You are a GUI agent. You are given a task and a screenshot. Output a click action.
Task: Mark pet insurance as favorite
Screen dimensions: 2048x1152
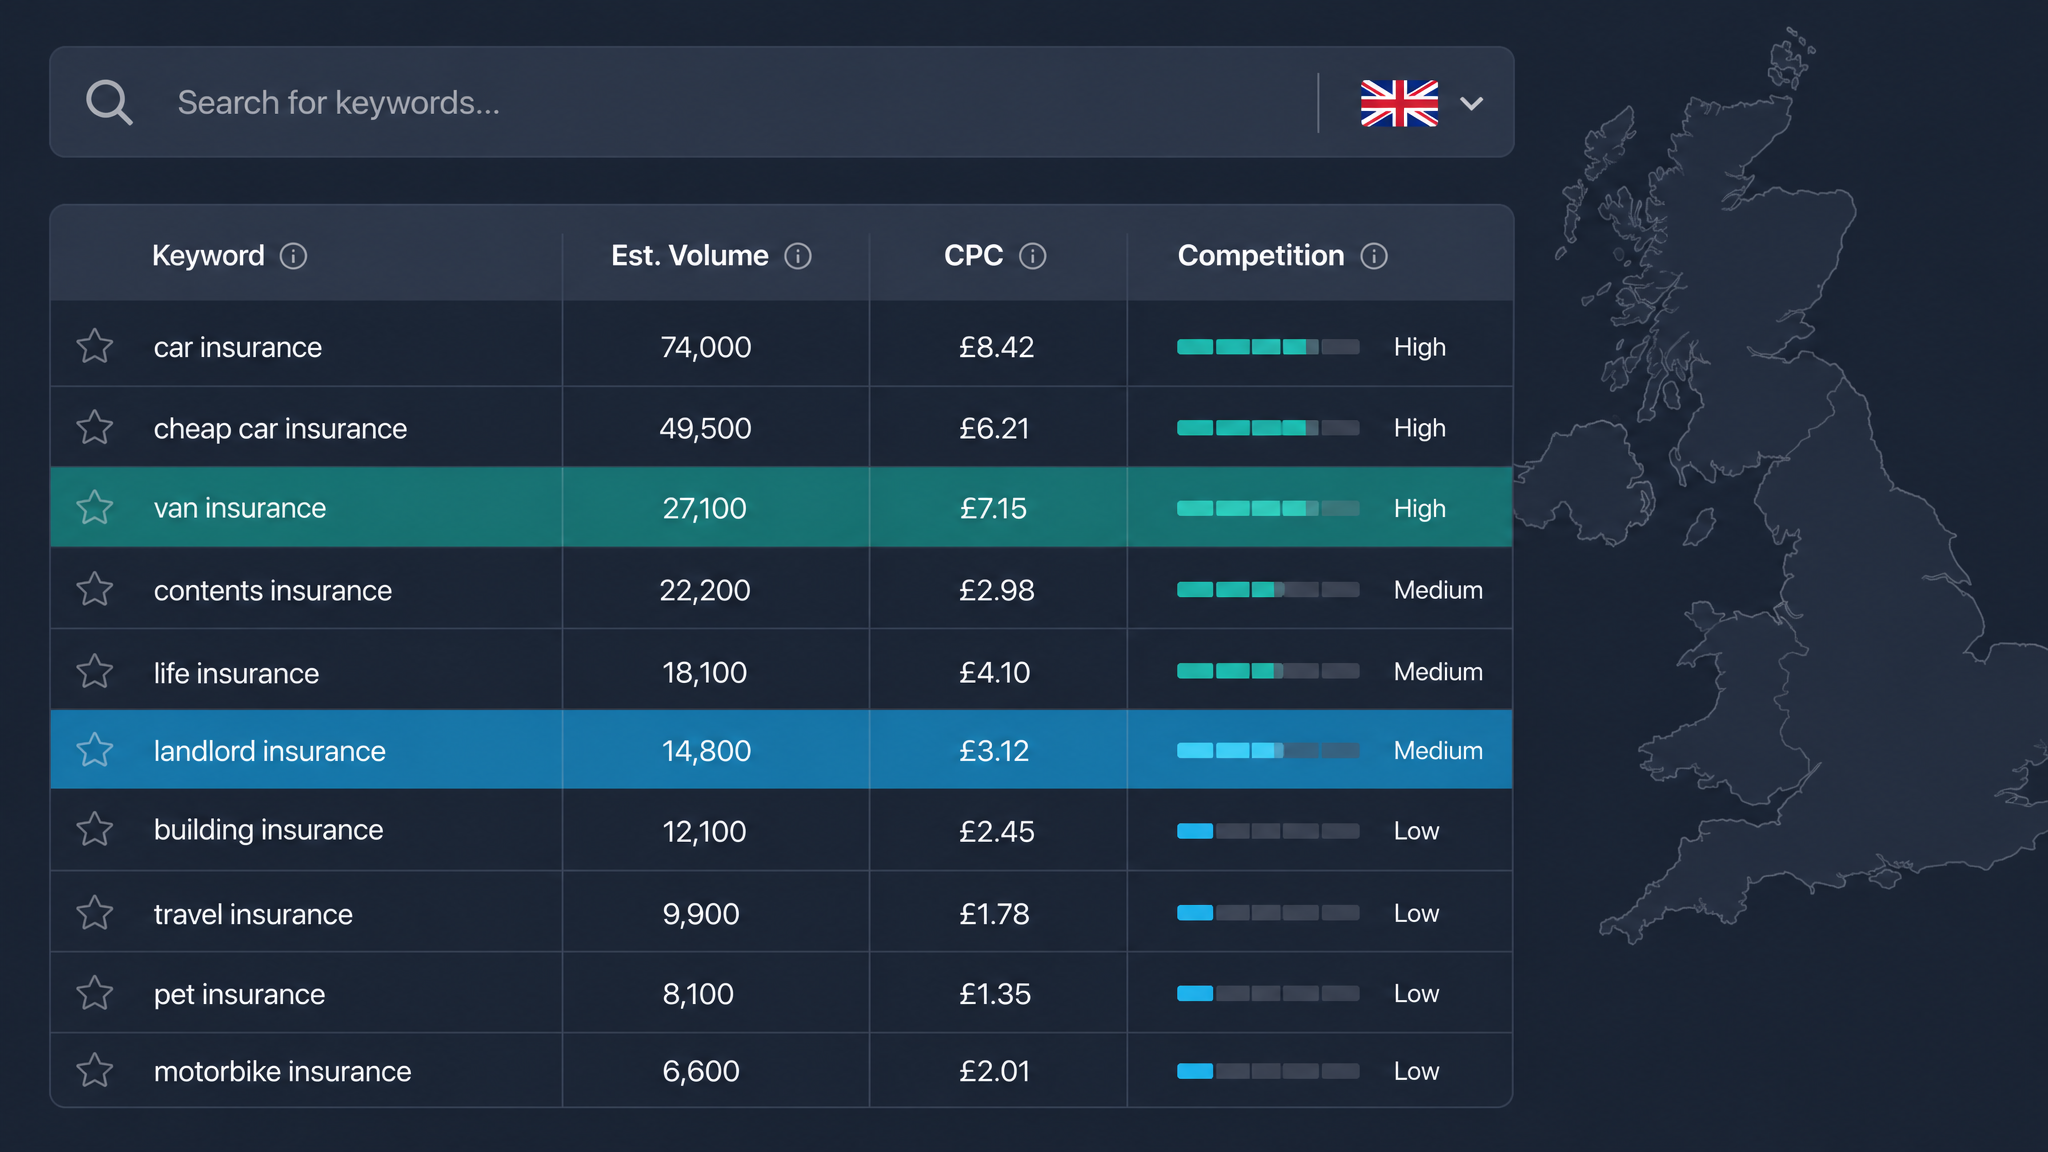(95, 993)
